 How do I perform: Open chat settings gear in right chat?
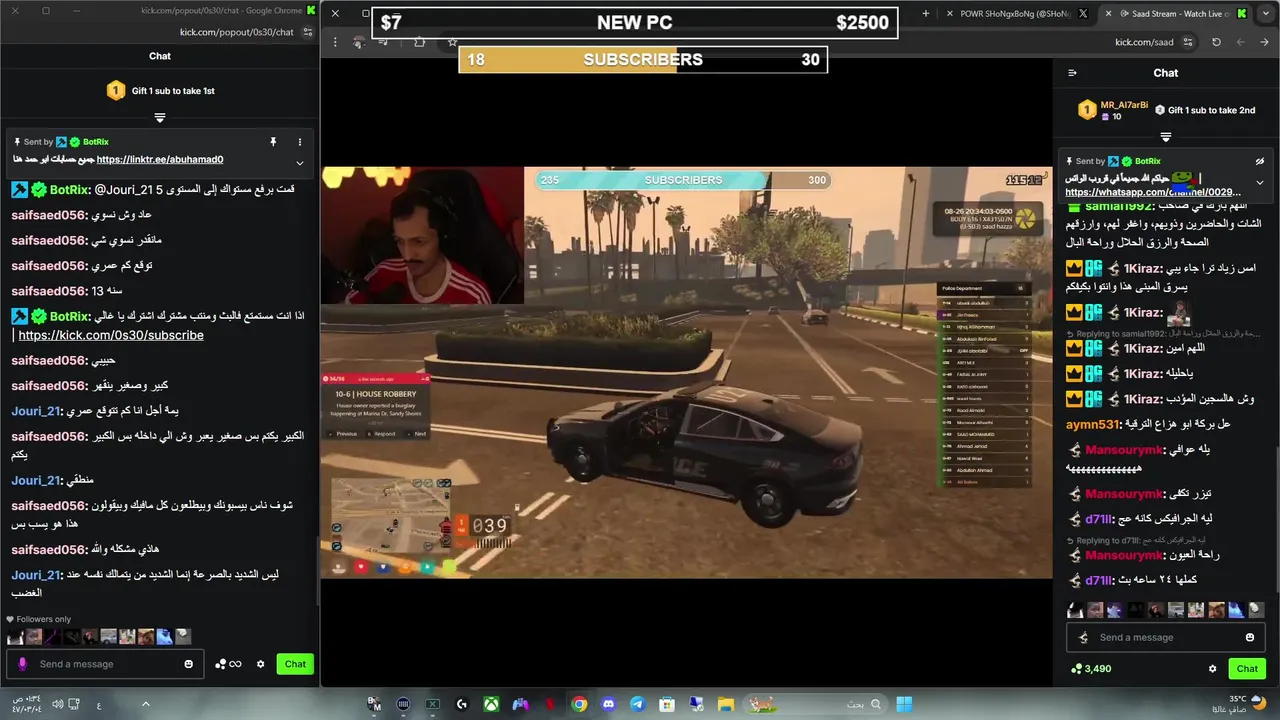pyautogui.click(x=1213, y=668)
